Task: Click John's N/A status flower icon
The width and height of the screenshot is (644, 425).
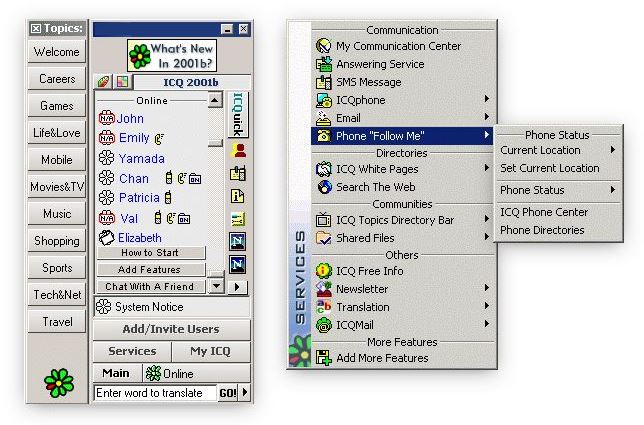Action: coord(106,118)
